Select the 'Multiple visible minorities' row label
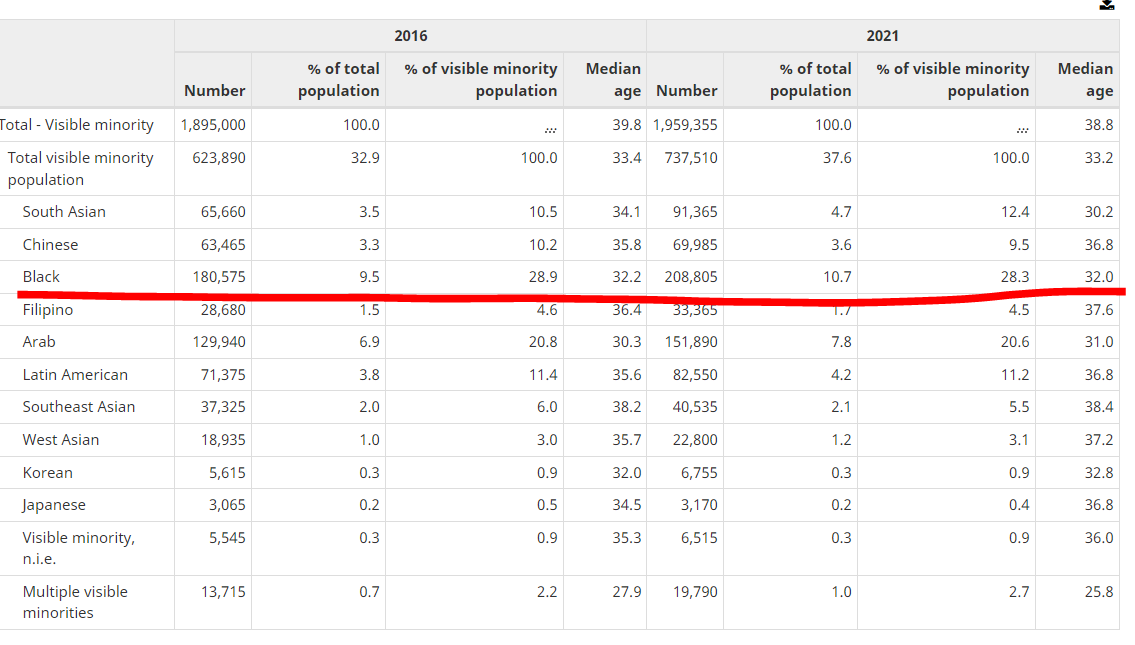 tap(75, 602)
